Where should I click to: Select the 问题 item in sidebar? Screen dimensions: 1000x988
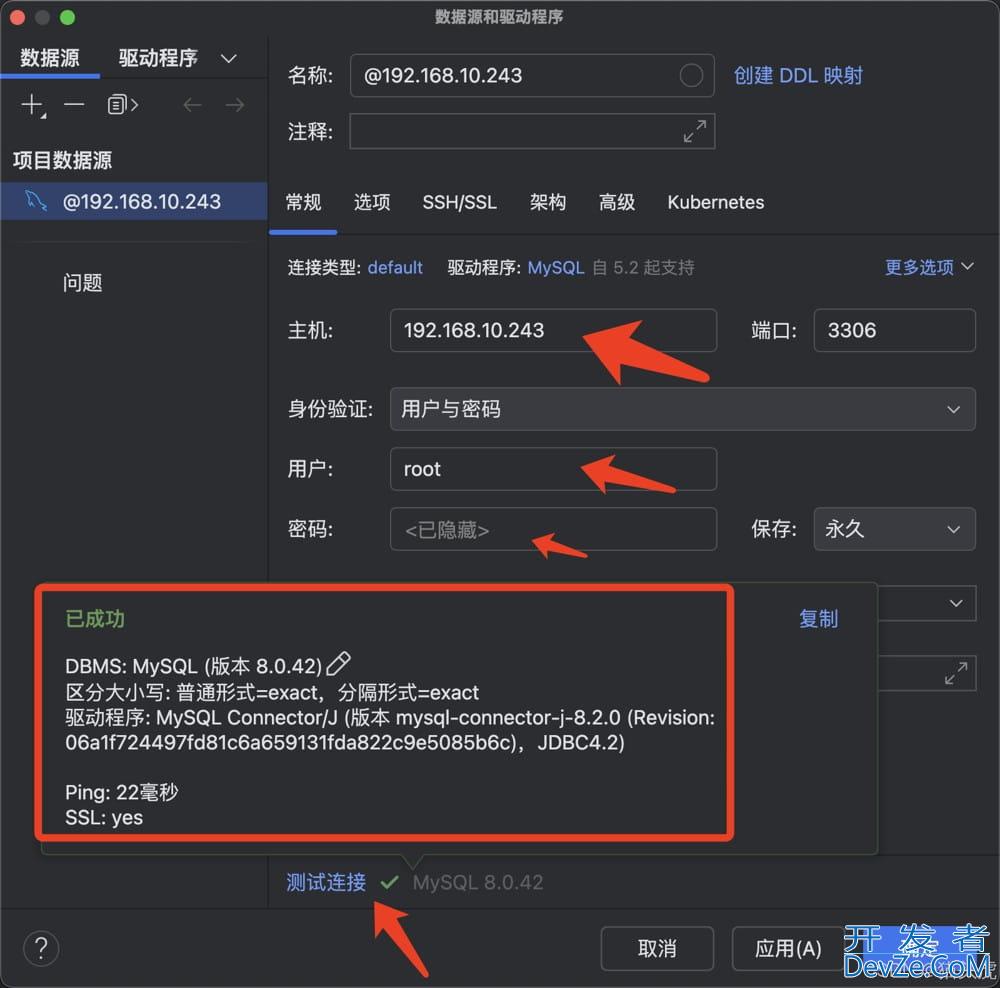[x=82, y=282]
